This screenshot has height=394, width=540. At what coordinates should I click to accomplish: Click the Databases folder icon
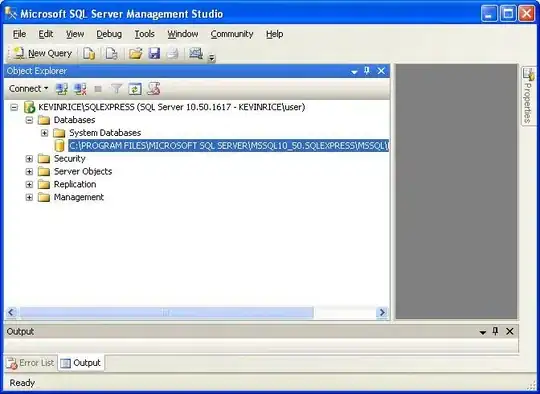pyautogui.click(x=44, y=120)
